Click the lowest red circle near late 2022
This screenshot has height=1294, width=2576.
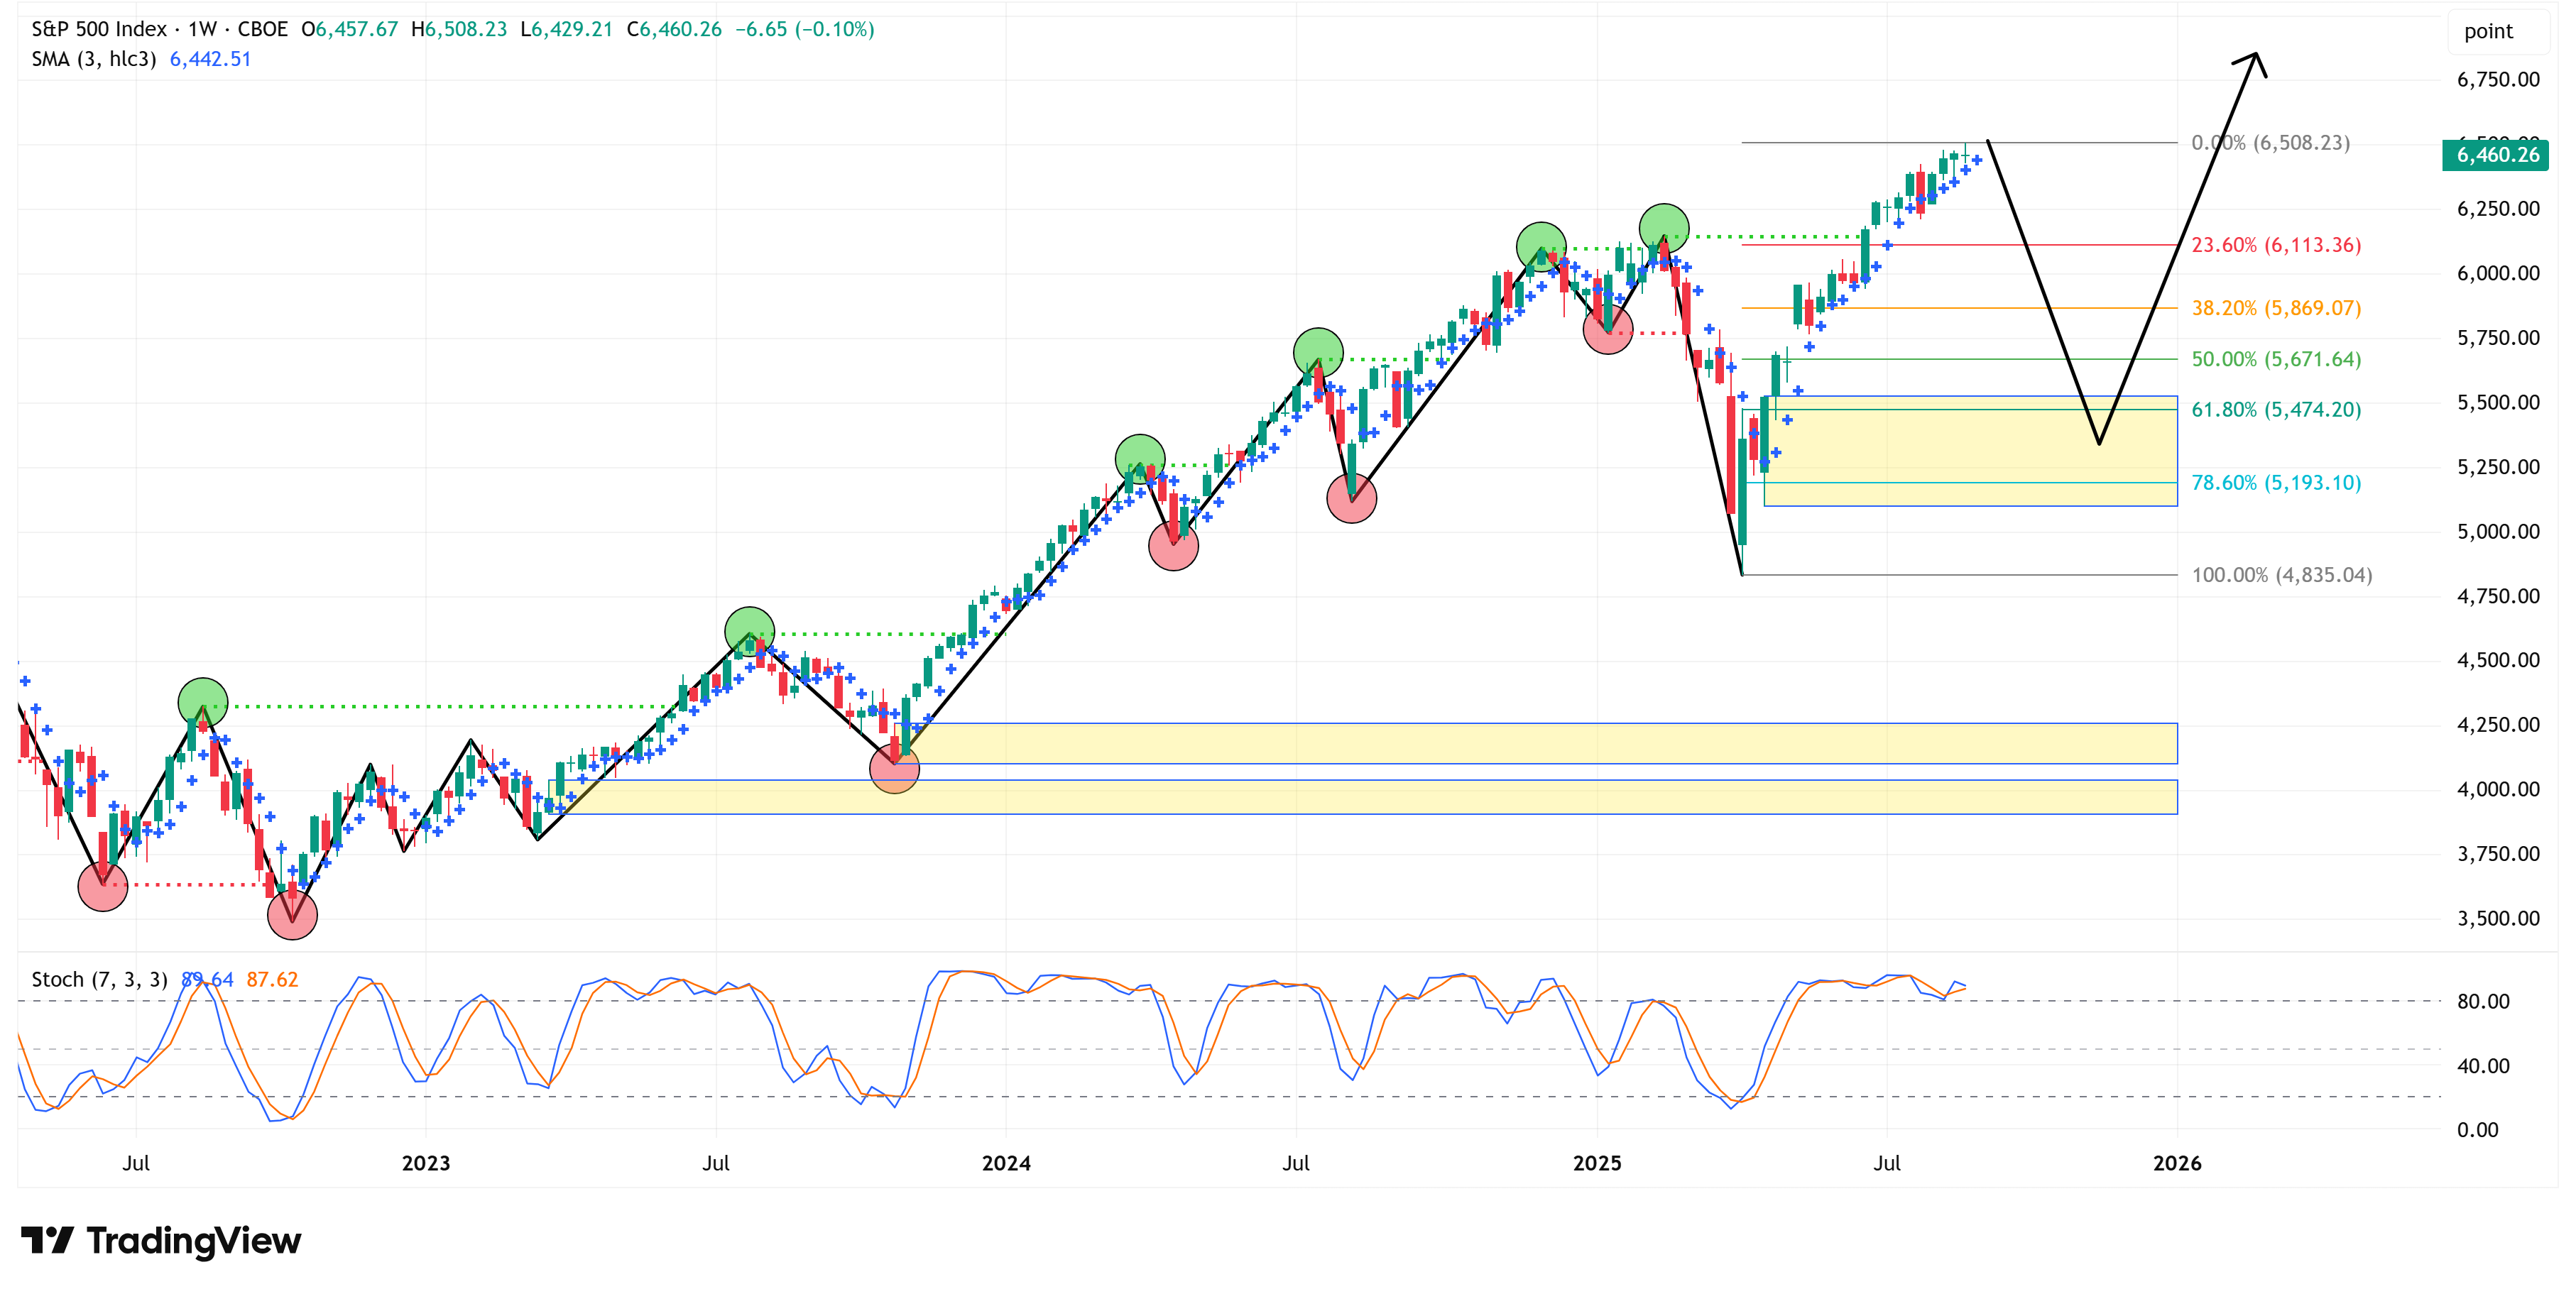click(292, 914)
